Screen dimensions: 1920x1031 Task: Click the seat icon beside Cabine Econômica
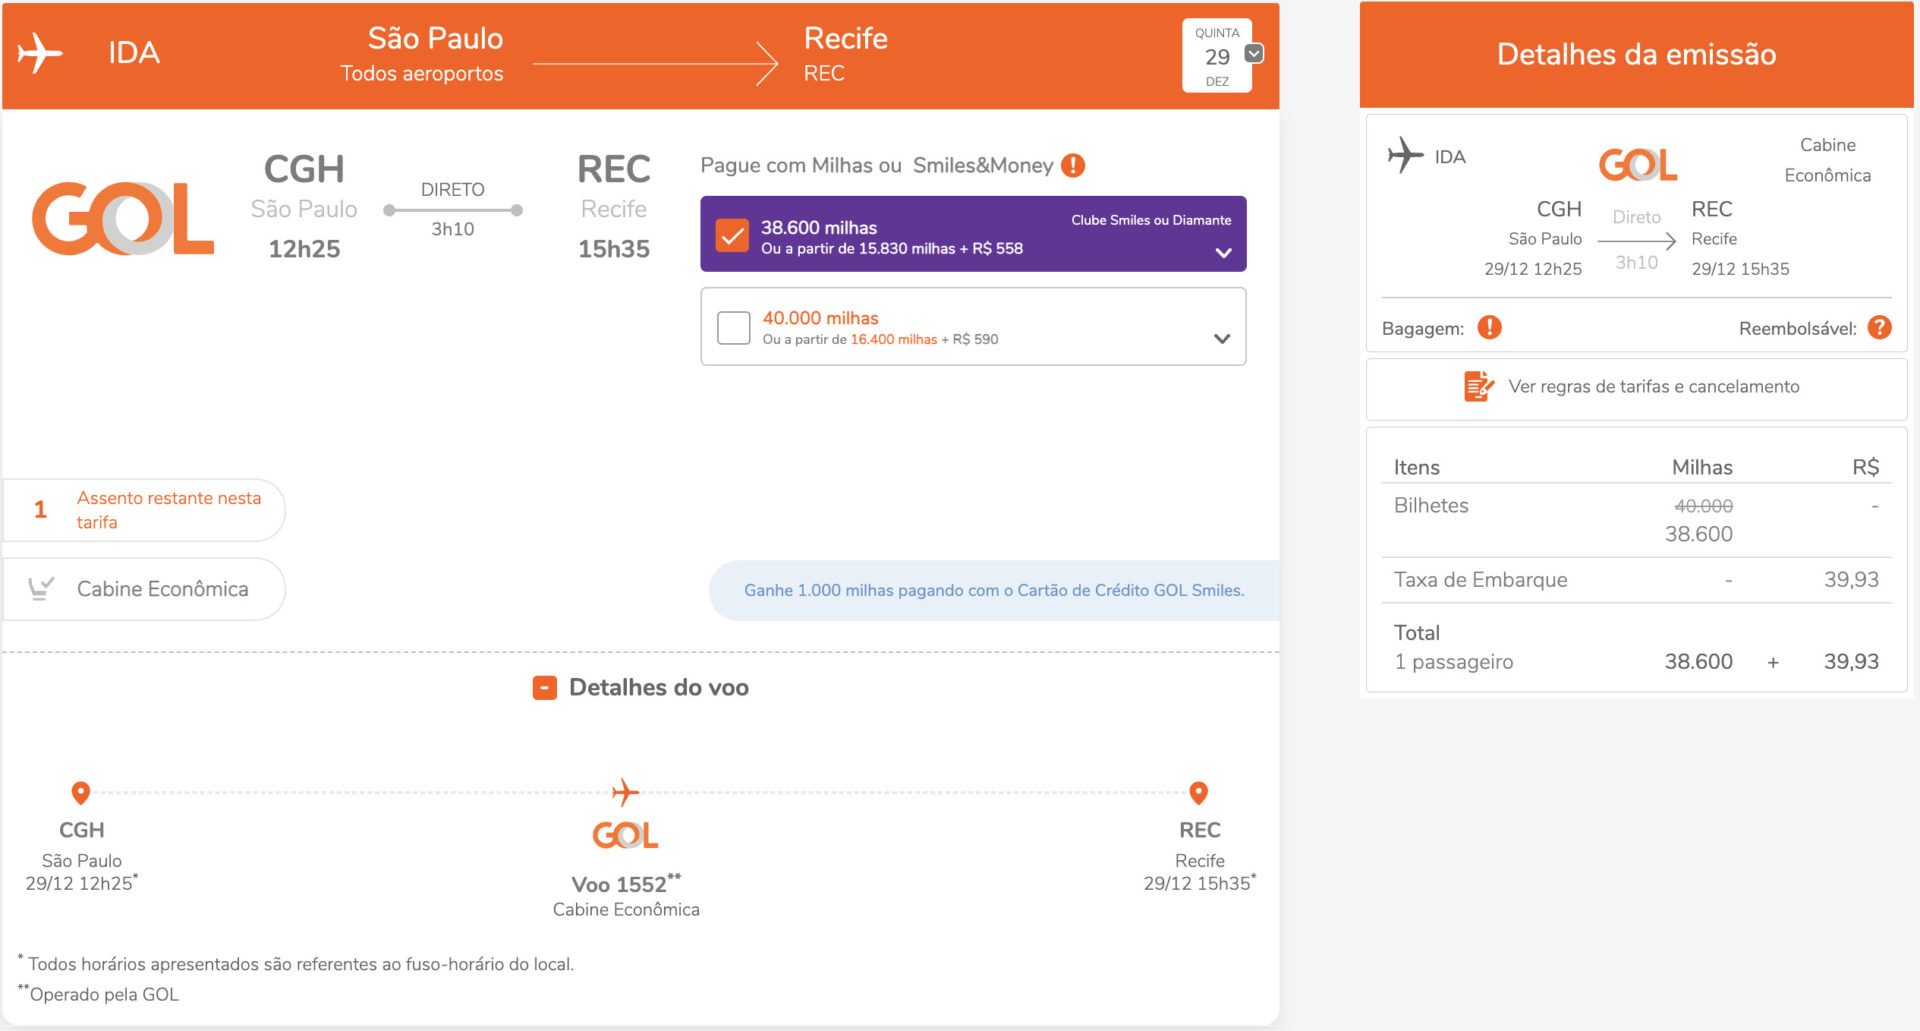tap(41, 588)
